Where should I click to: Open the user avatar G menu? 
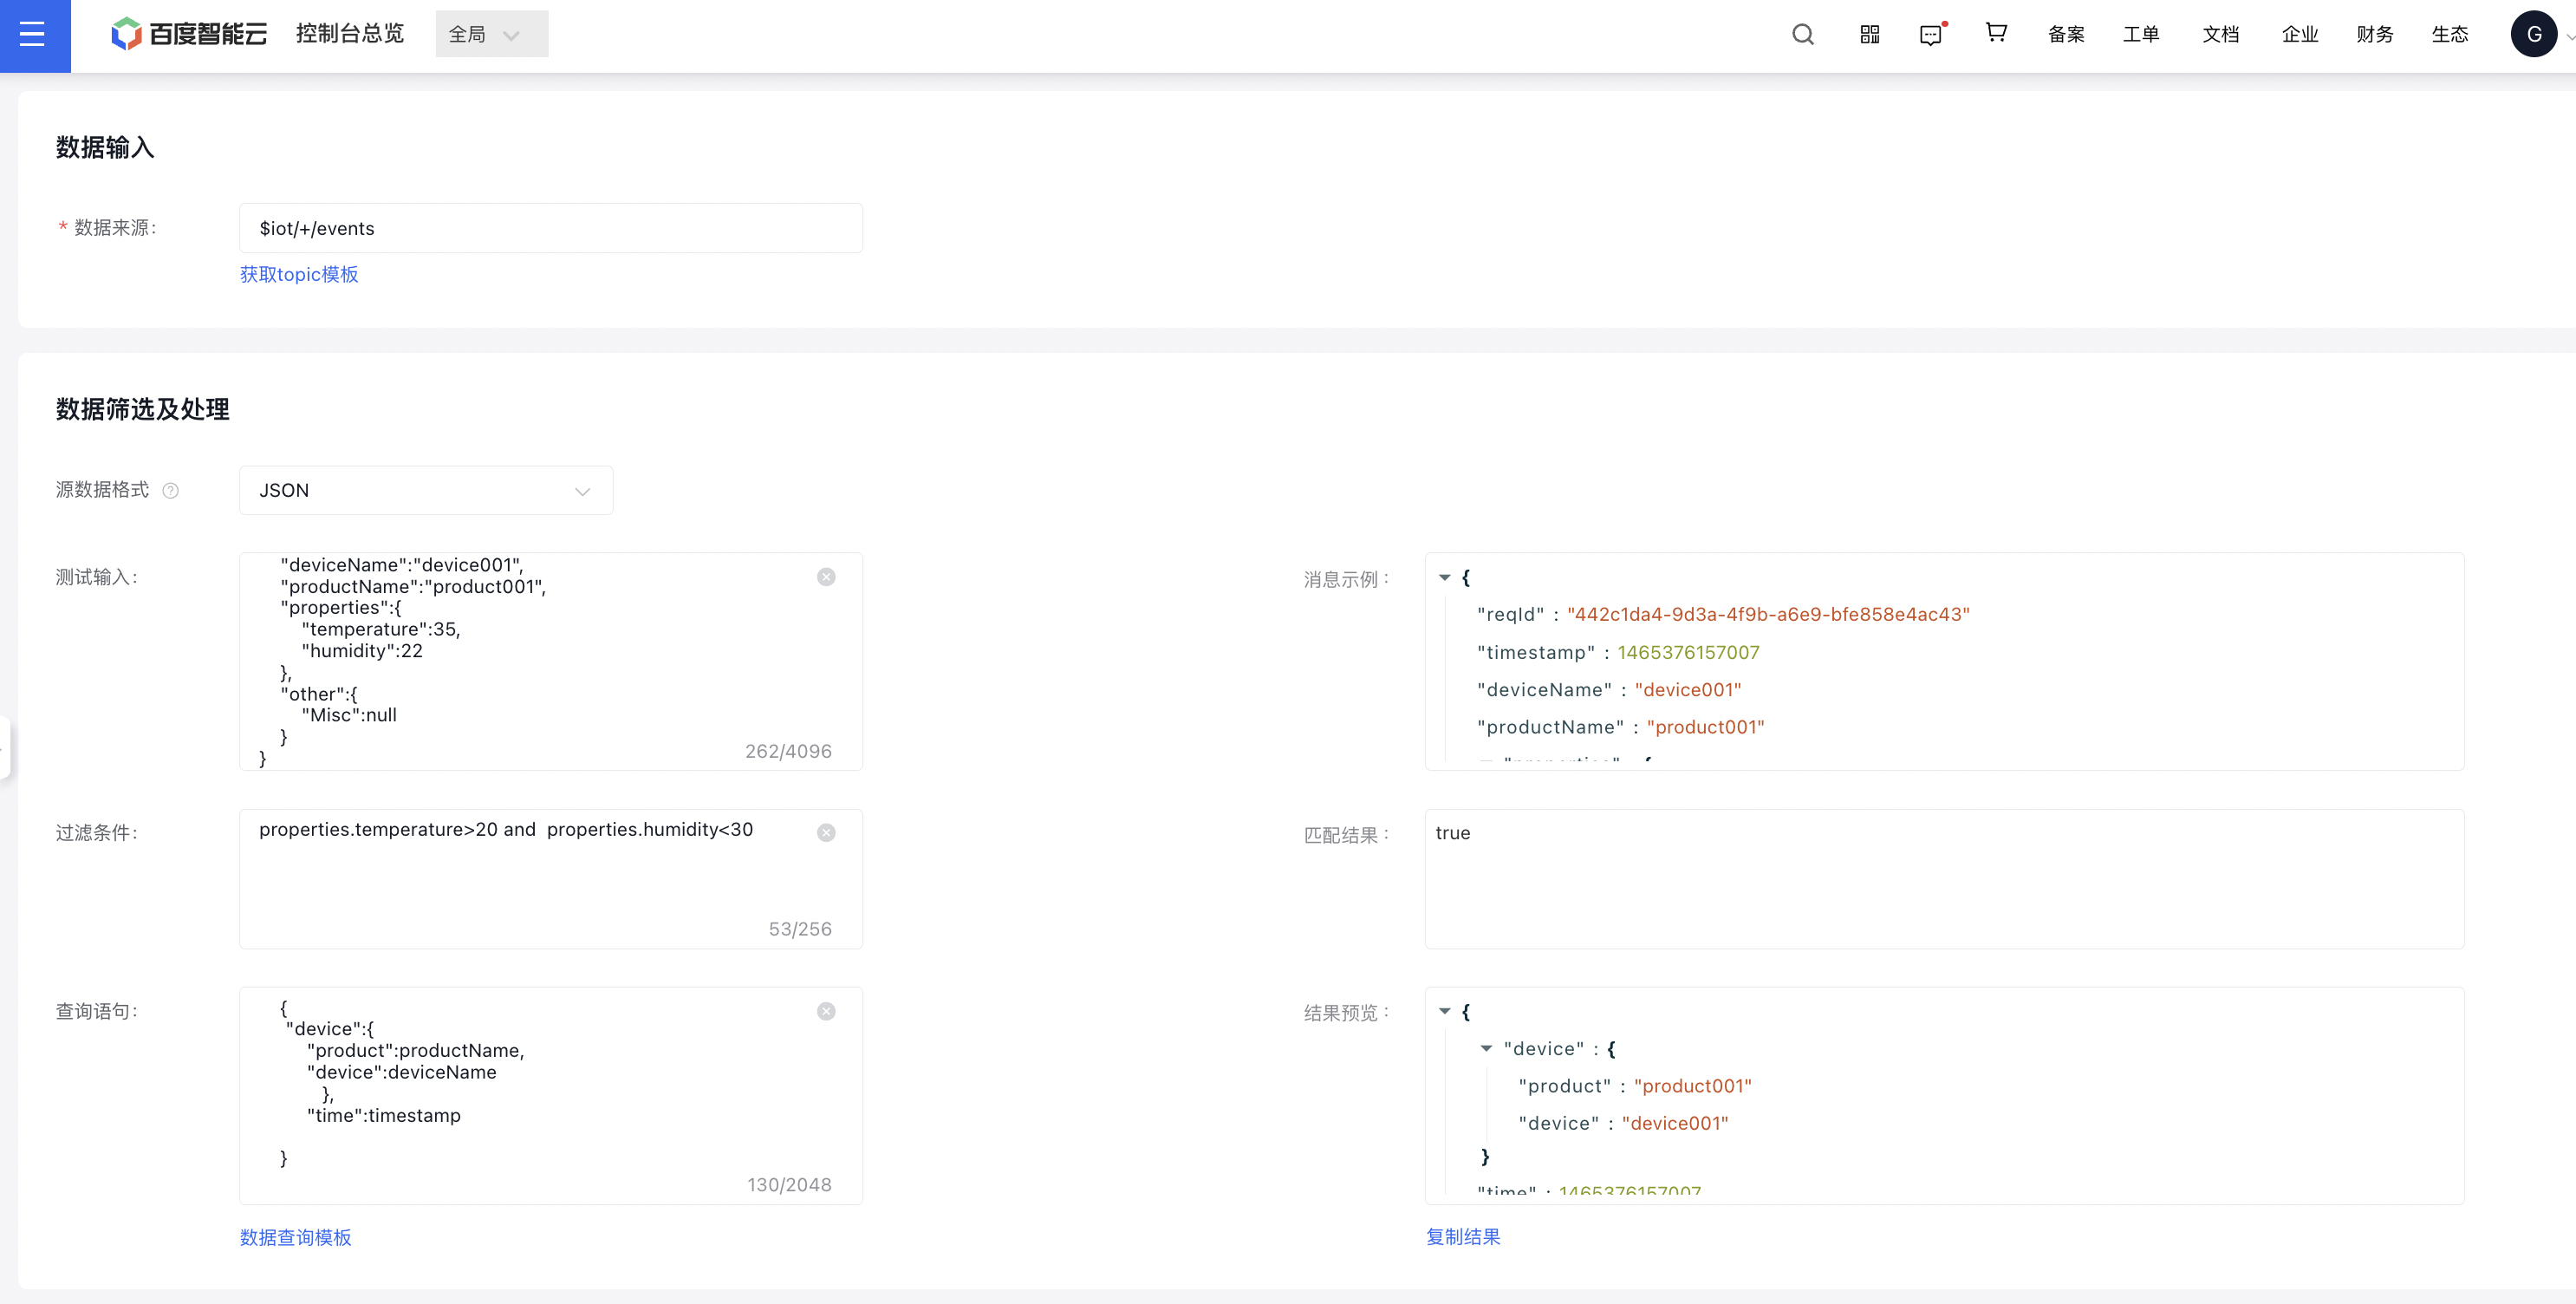point(2534,34)
